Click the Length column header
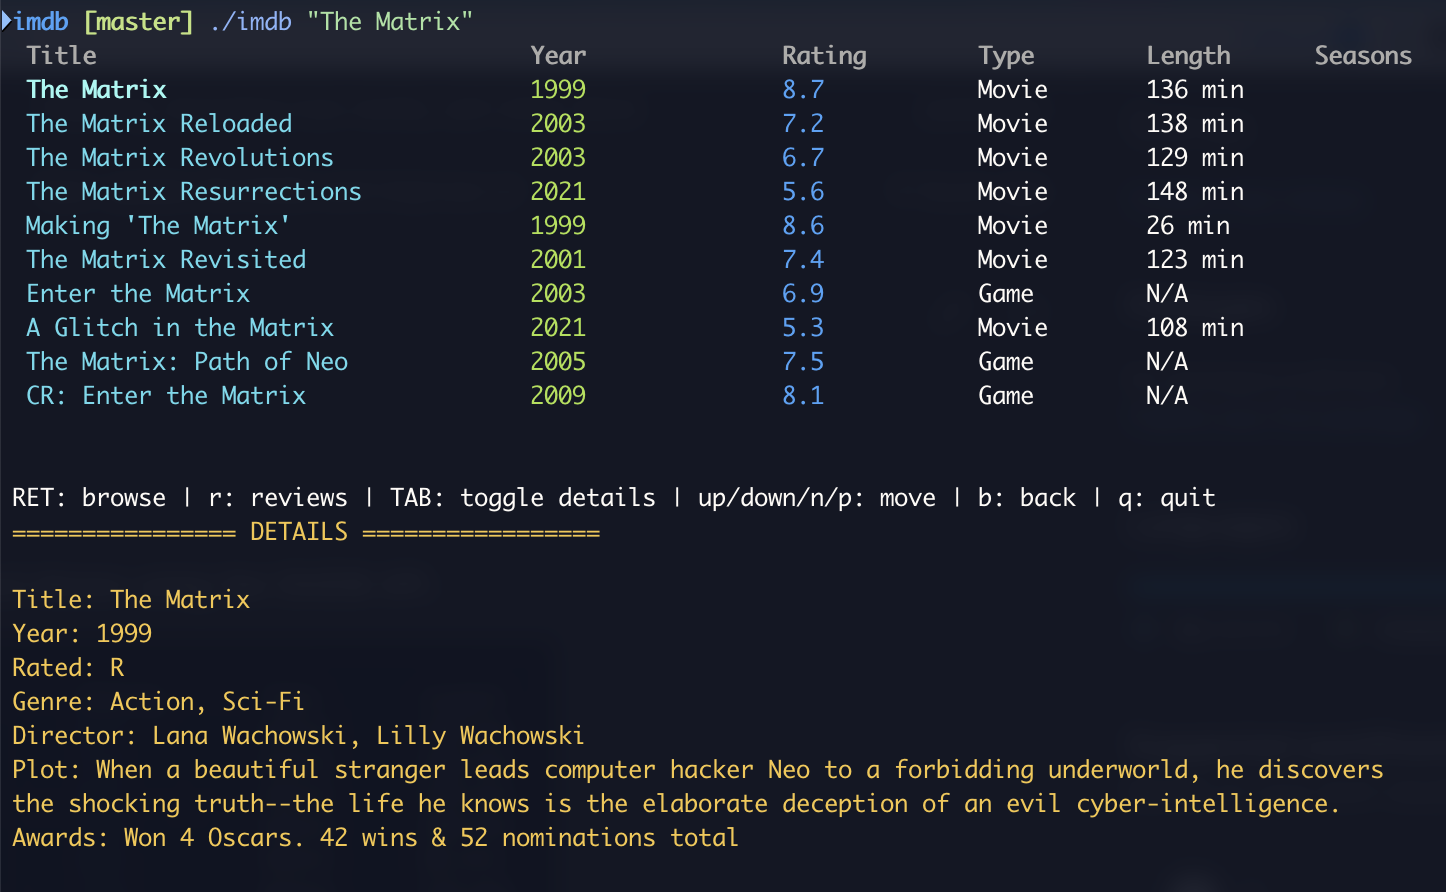 (x=1188, y=55)
